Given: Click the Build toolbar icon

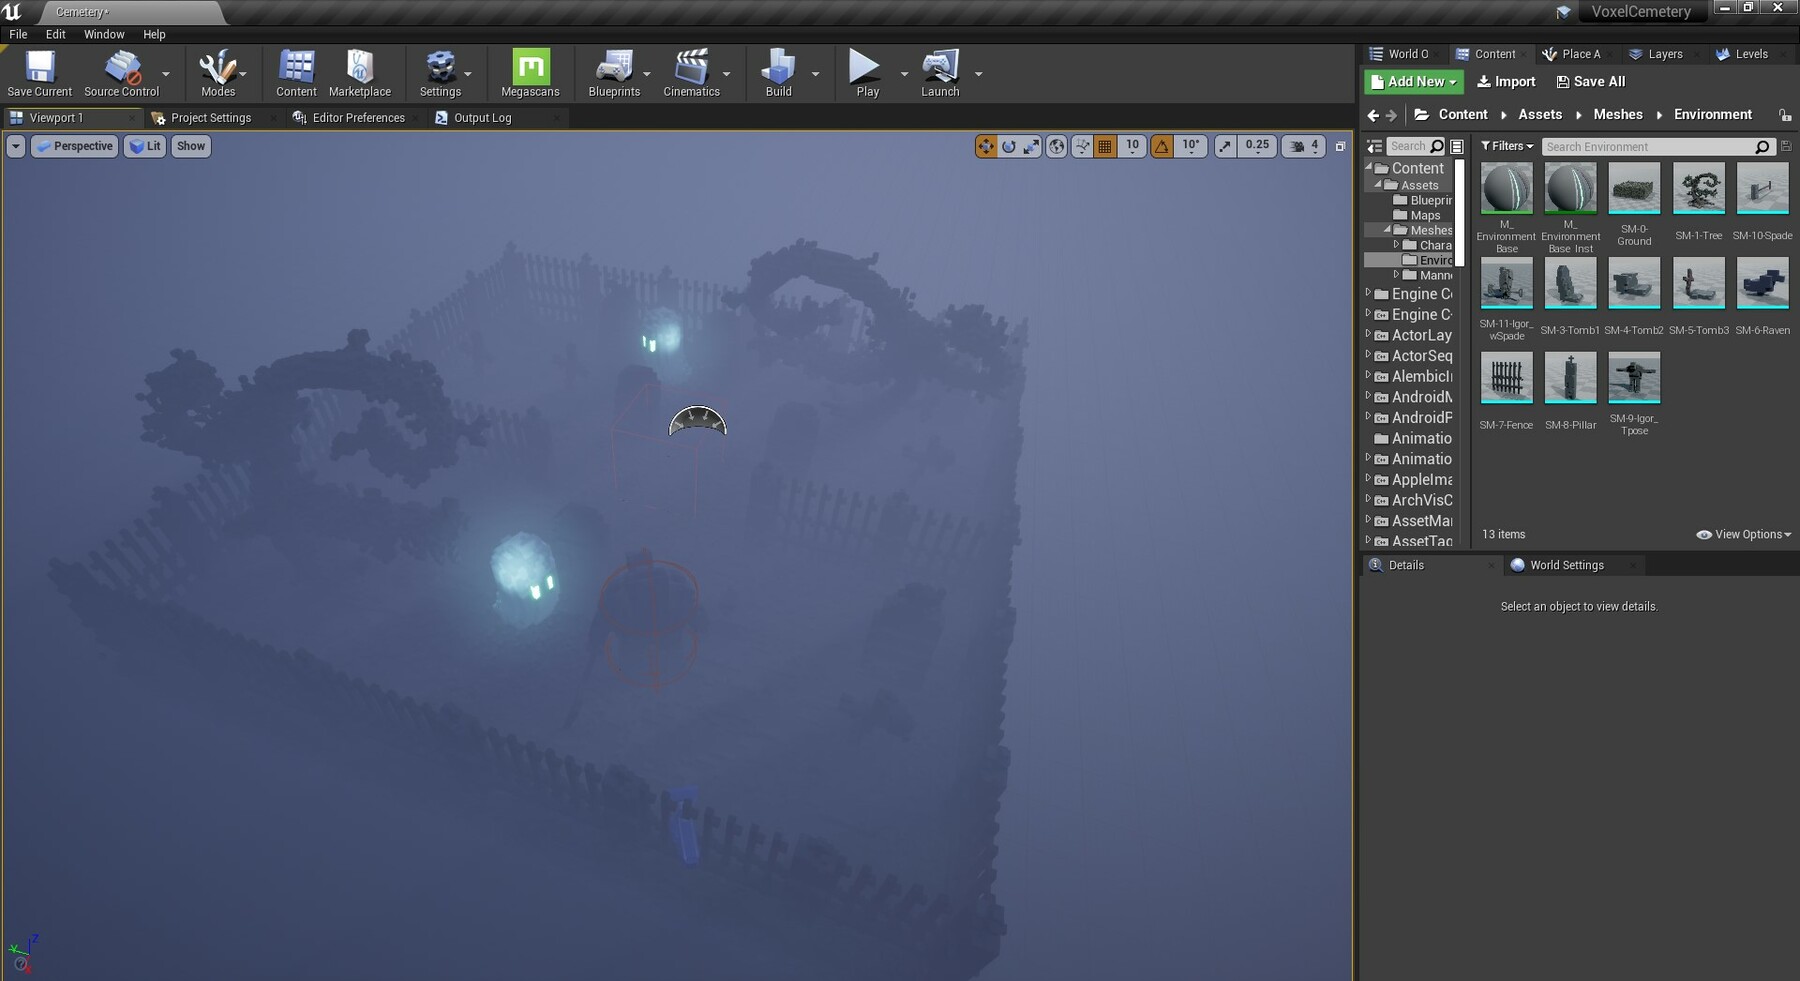Looking at the screenshot, I should pos(778,70).
